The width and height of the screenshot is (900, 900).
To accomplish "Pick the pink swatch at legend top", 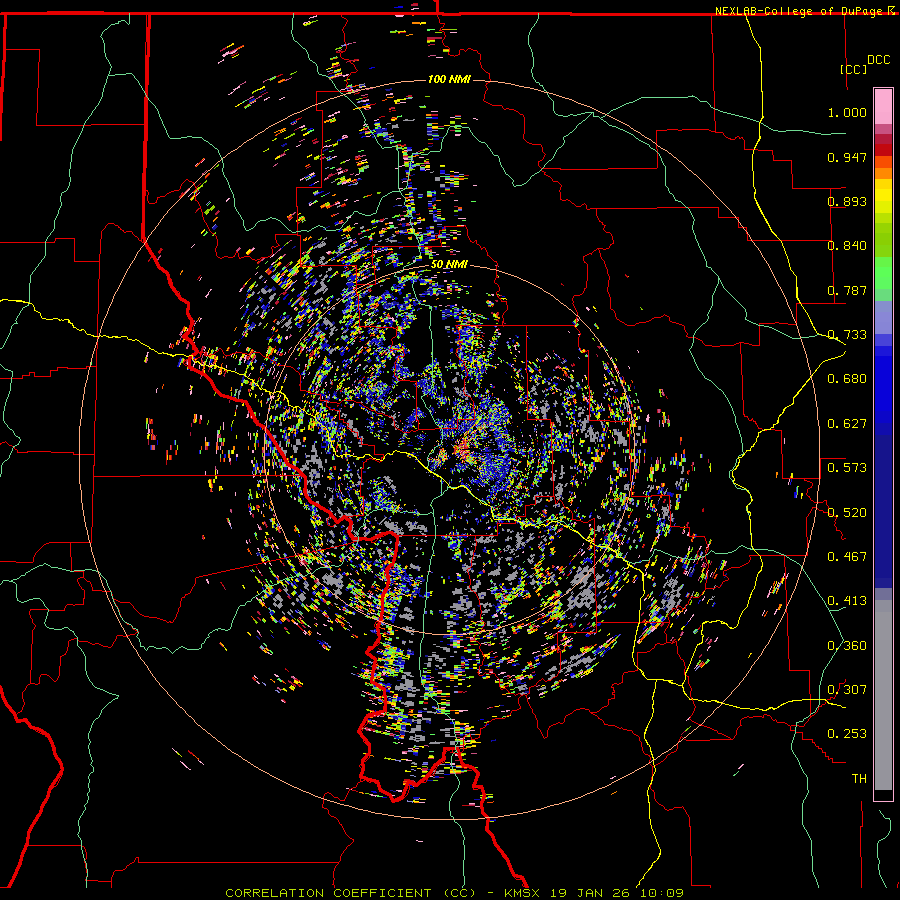I will pyautogui.click(x=883, y=107).
